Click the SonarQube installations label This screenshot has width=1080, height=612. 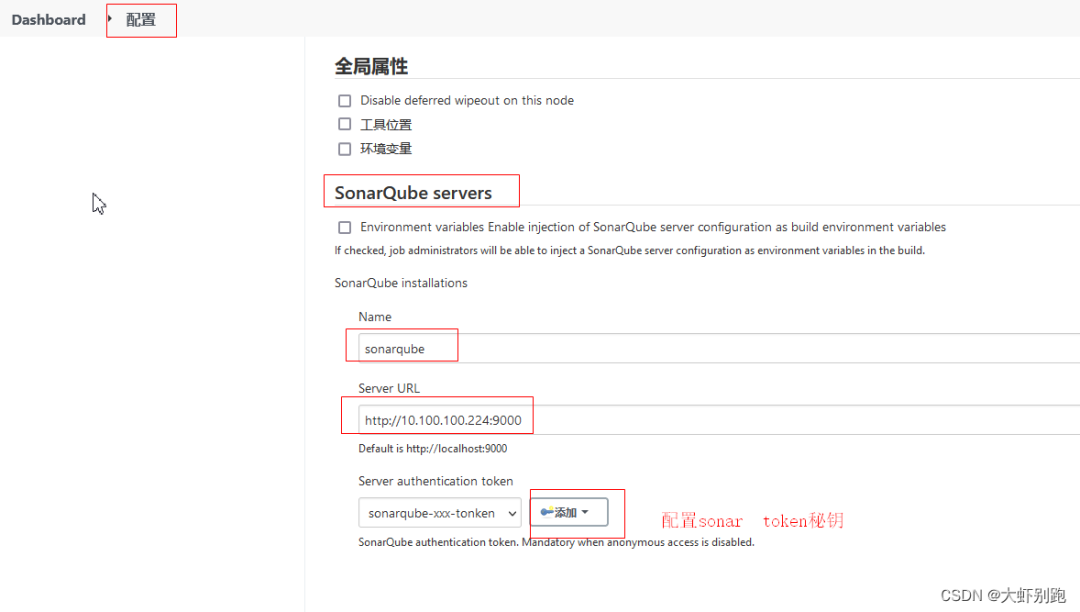pyautogui.click(x=401, y=283)
